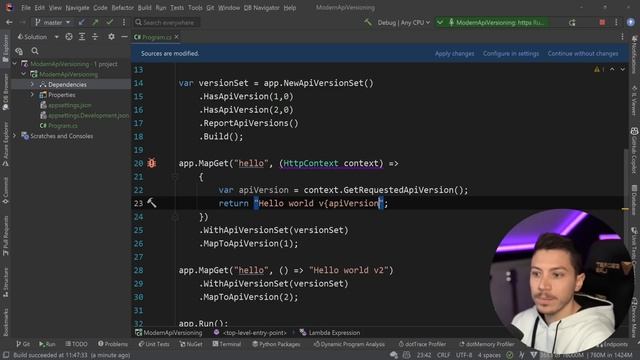Viewport: 640px width, 360px height.
Task: Toggle the breakpoint on line 20
Action: (152, 163)
